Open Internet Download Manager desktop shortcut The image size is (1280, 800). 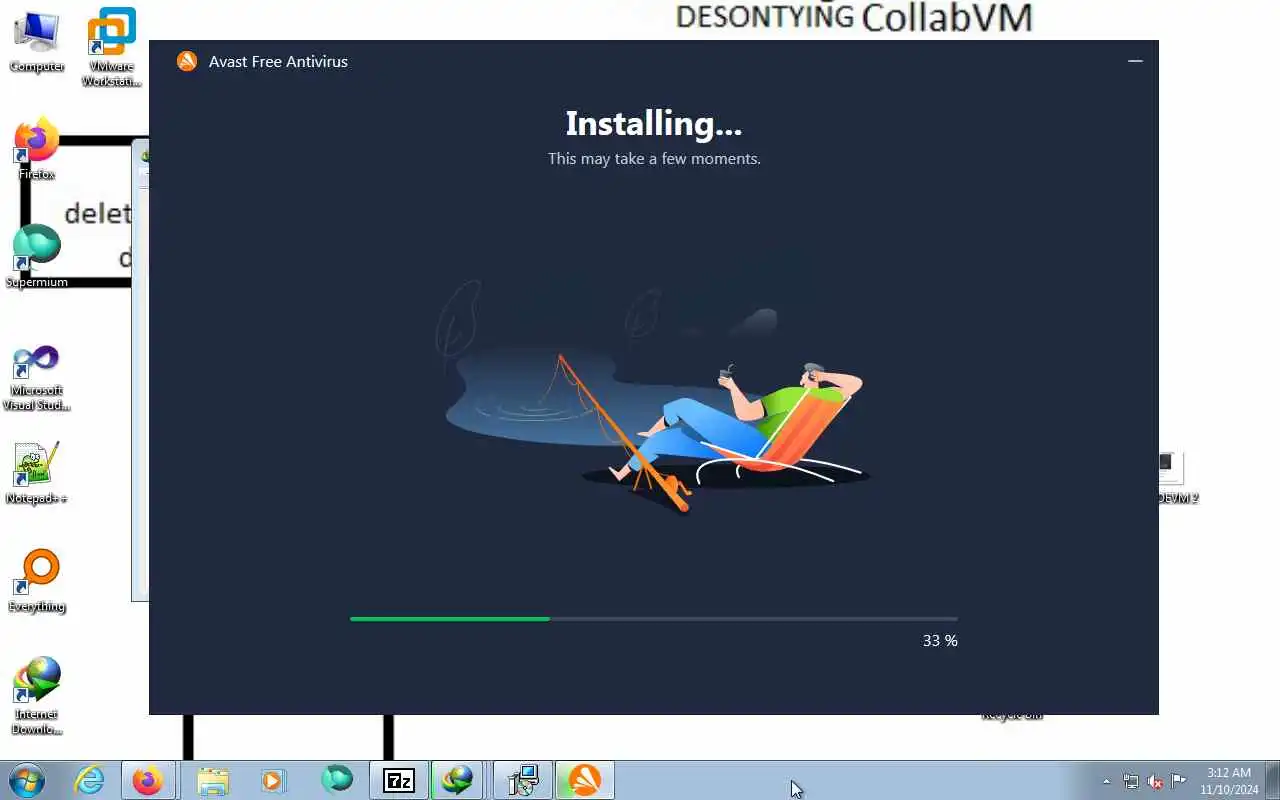tap(37, 695)
